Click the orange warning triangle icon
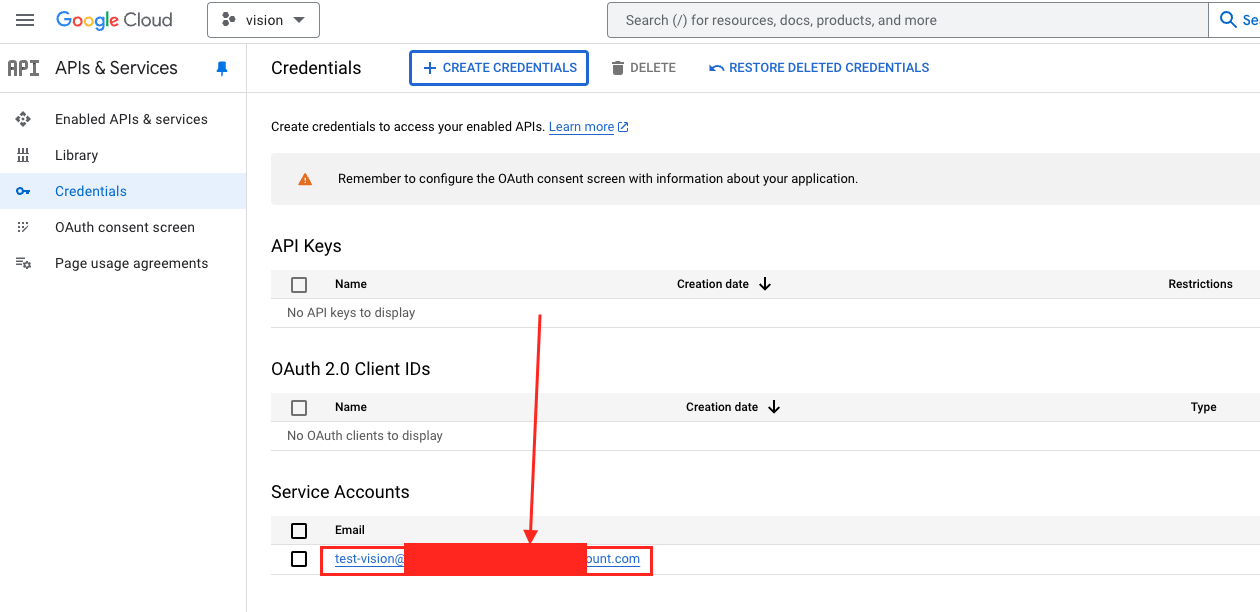The width and height of the screenshot is (1260, 612). 305,179
